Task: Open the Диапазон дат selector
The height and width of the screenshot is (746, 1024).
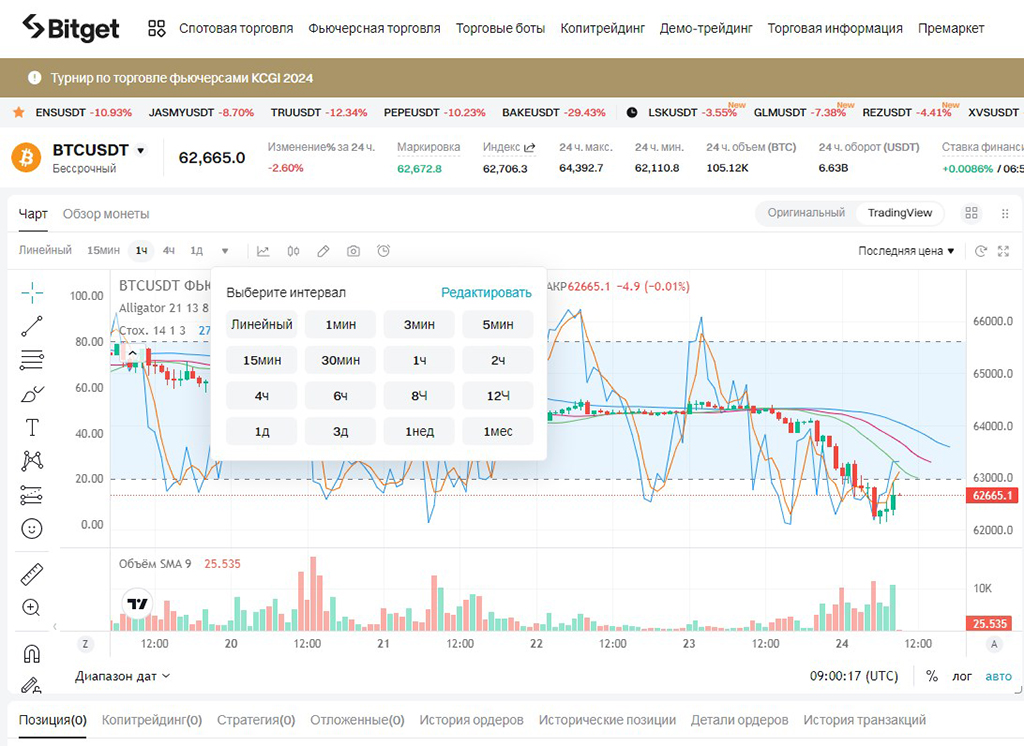Action: (x=122, y=676)
